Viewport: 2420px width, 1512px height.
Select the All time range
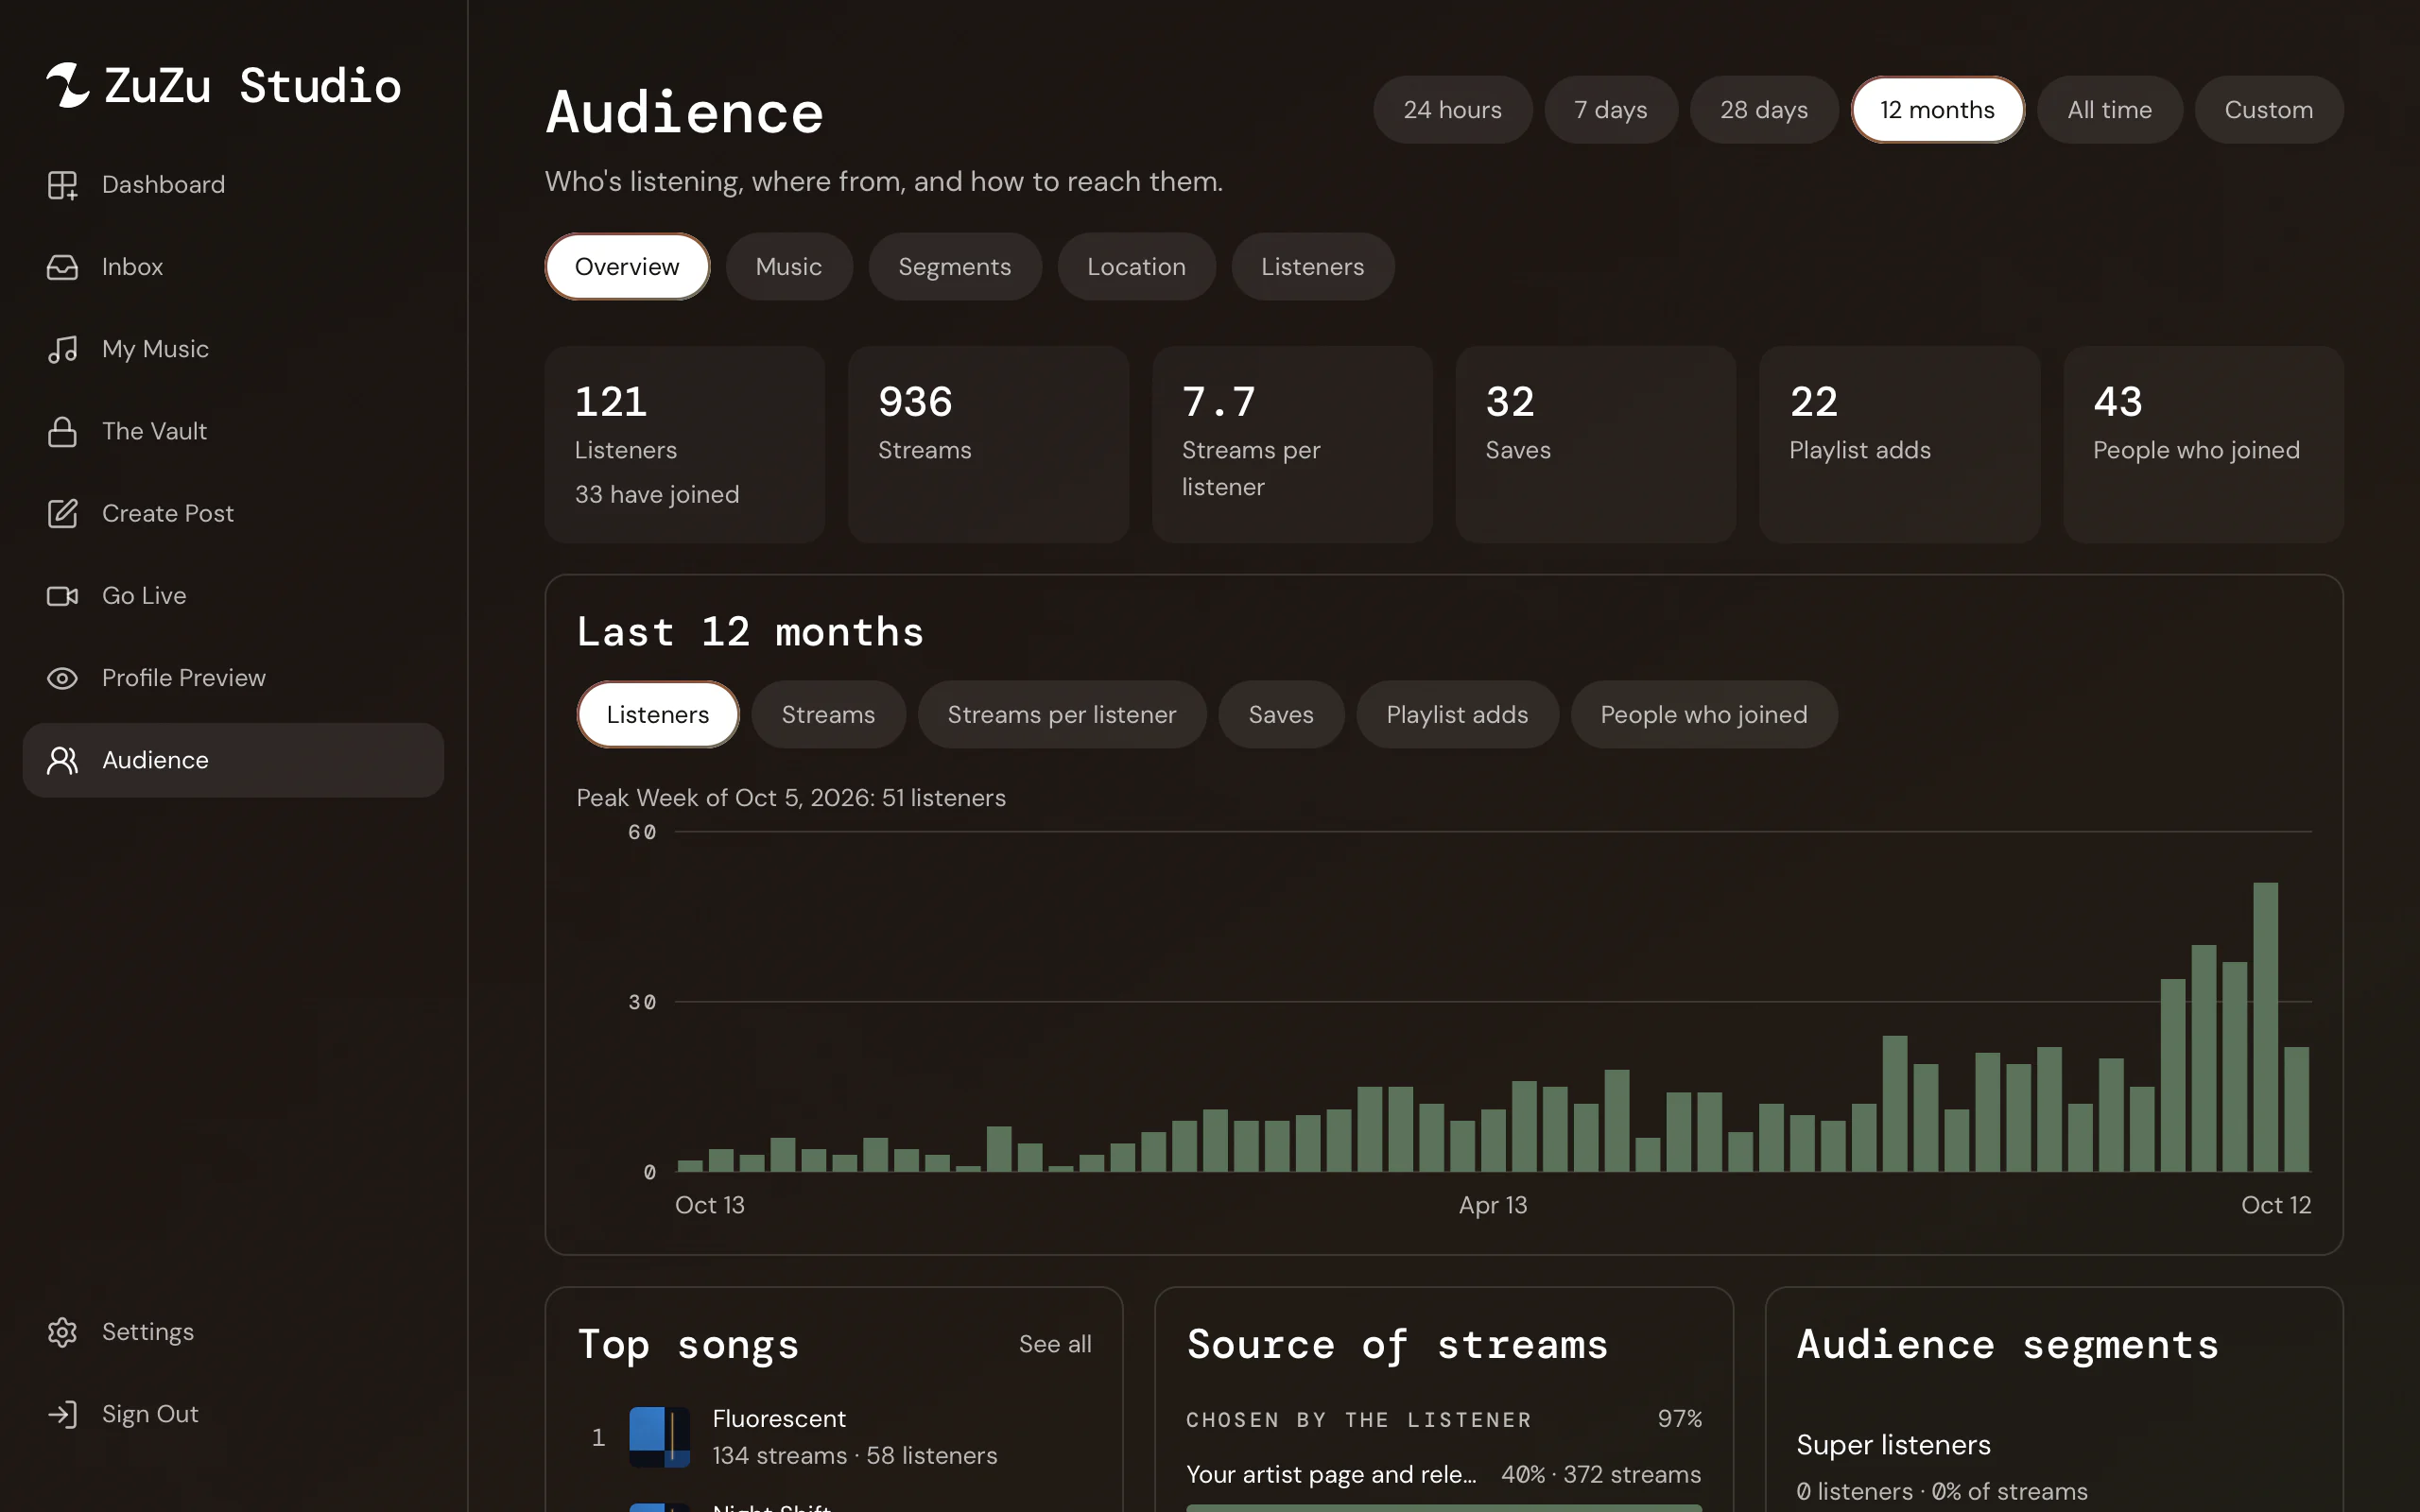(x=2109, y=110)
